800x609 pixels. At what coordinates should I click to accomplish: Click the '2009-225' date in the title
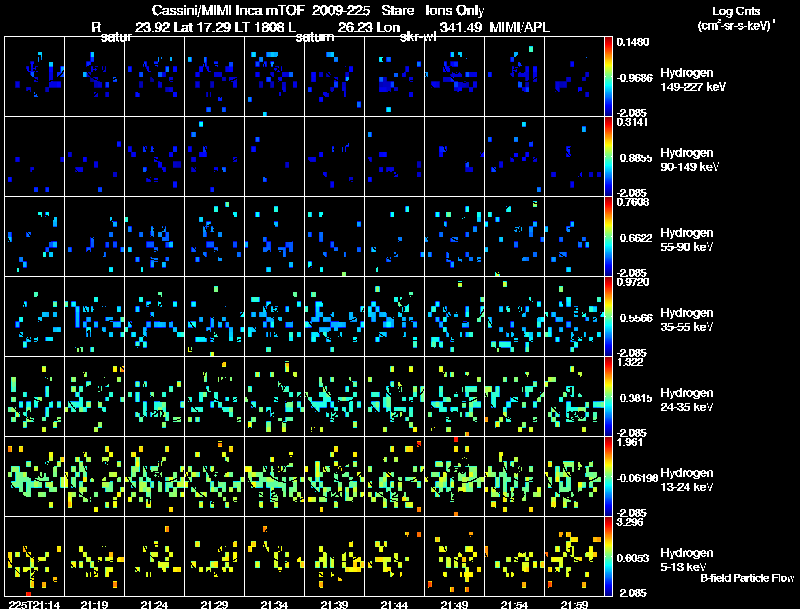click(x=340, y=10)
